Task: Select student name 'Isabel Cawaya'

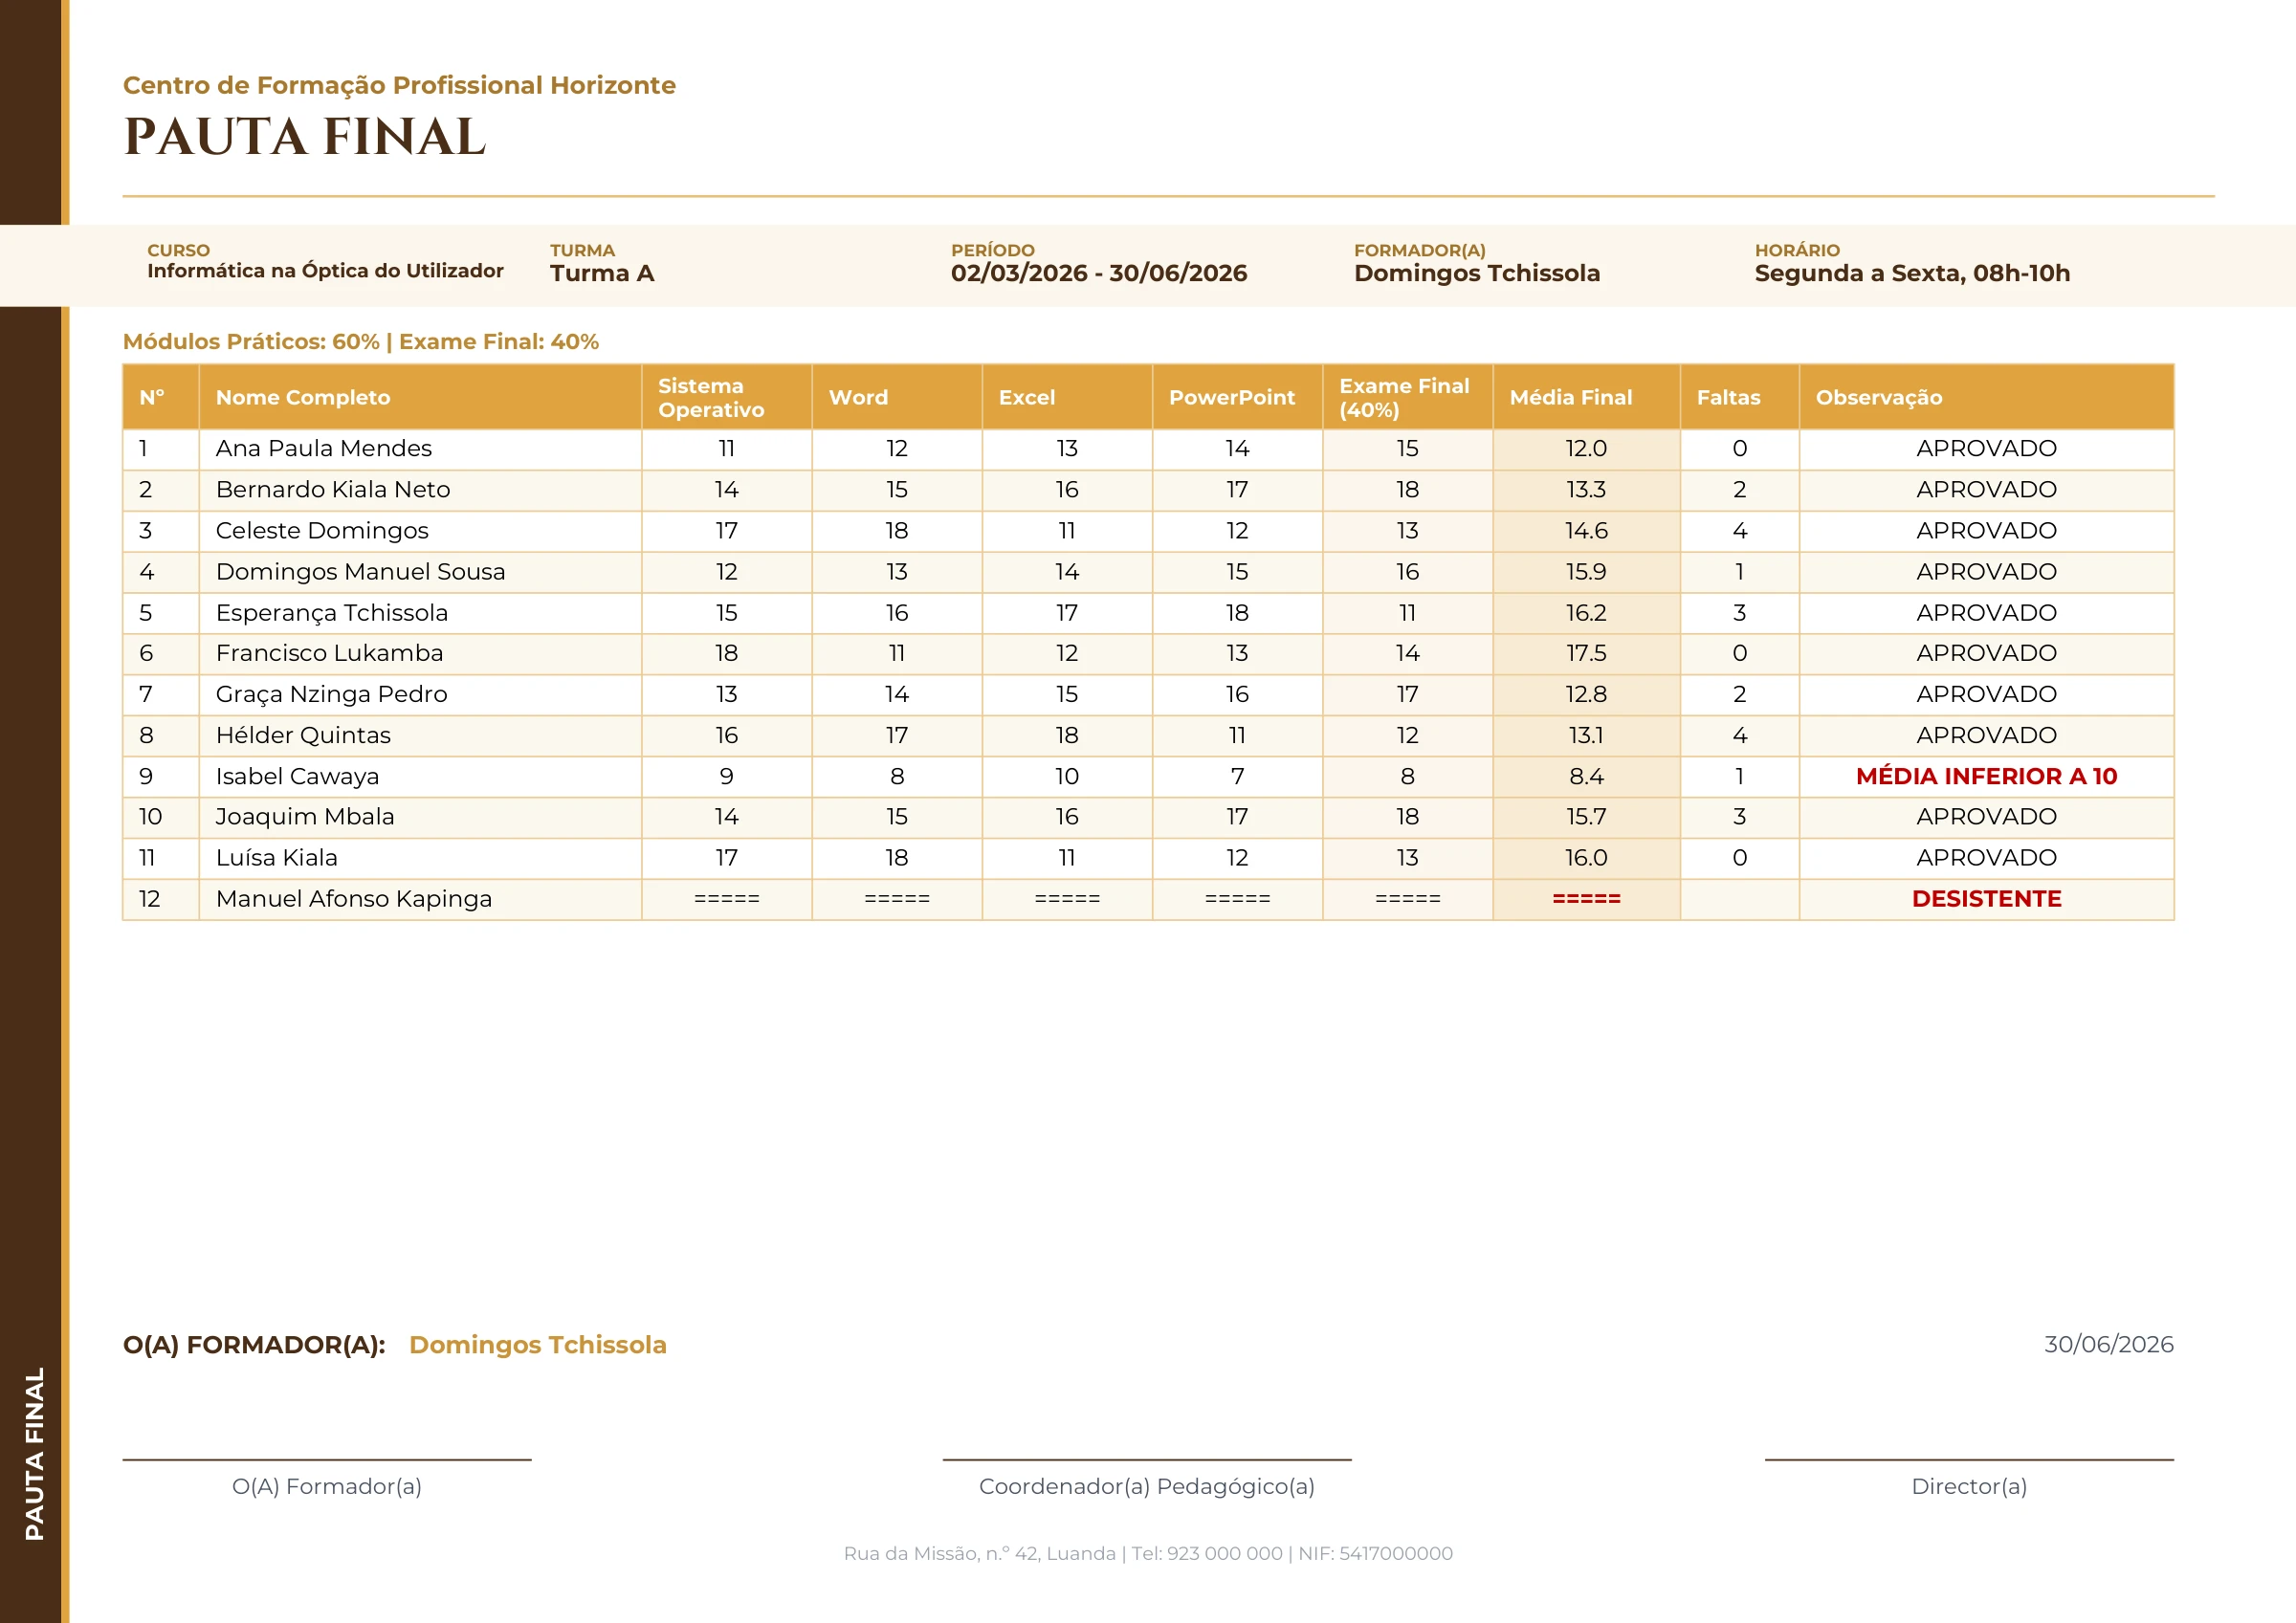Action: pos(297,776)
